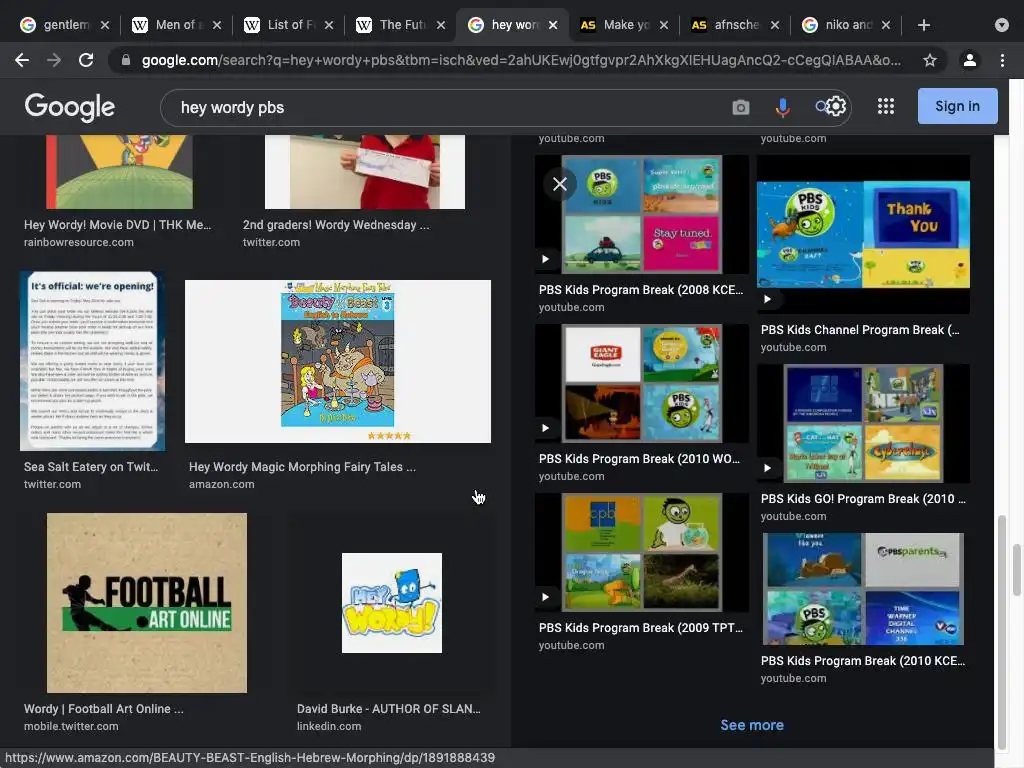Click the browser forward arrow
The height and width of the screenshot is (768, 1024).
[54, 60]
